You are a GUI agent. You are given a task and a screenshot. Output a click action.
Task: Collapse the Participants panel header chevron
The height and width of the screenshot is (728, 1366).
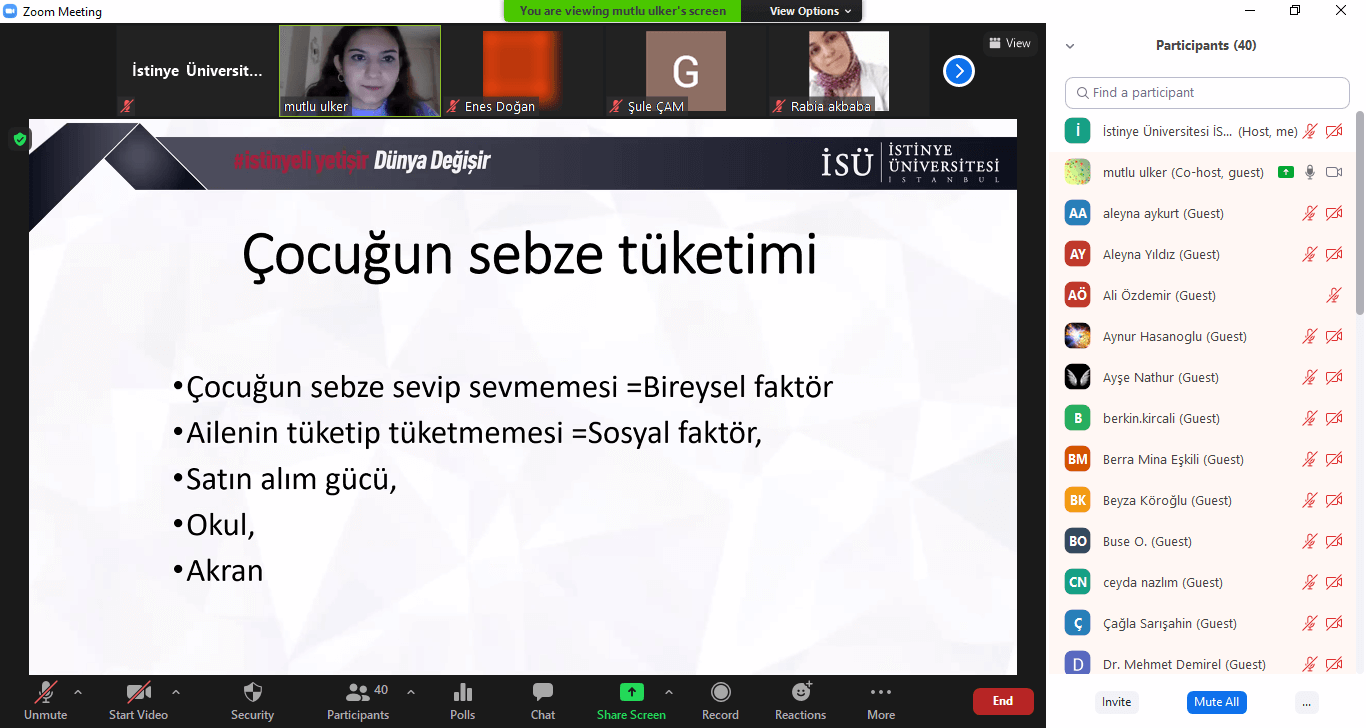1070,46
